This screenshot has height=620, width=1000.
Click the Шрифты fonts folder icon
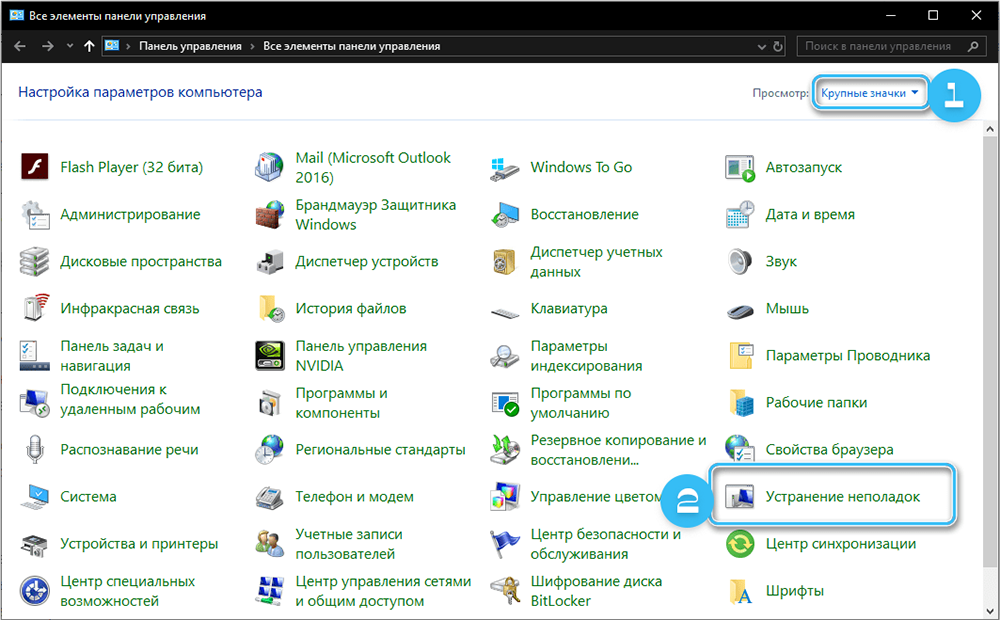click(x=740, y=591)
